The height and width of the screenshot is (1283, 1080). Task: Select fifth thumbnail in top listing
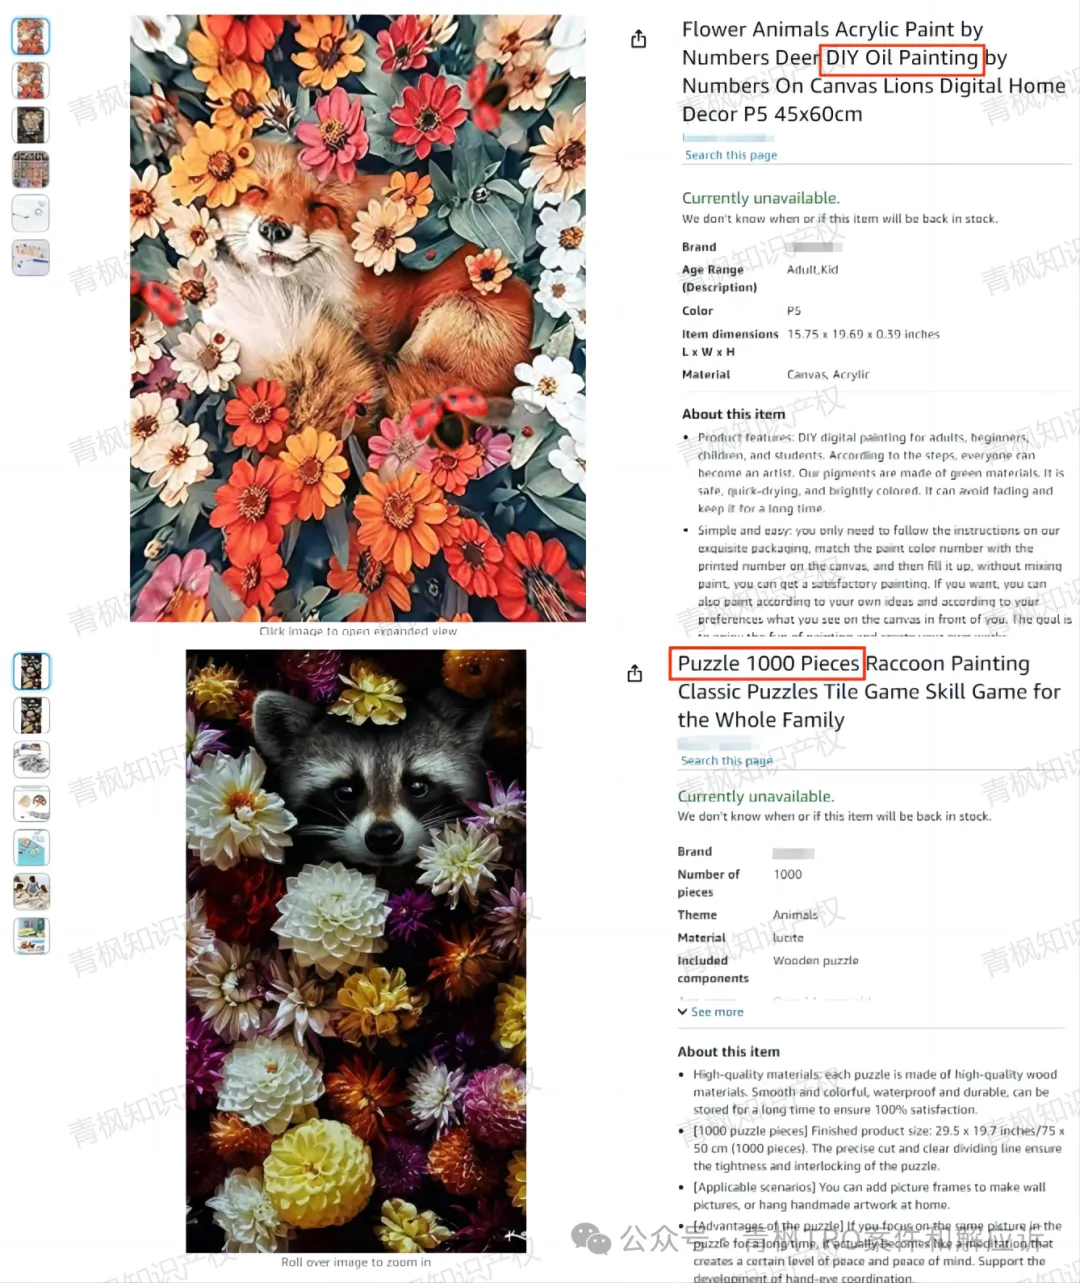[x=30, y=213]
